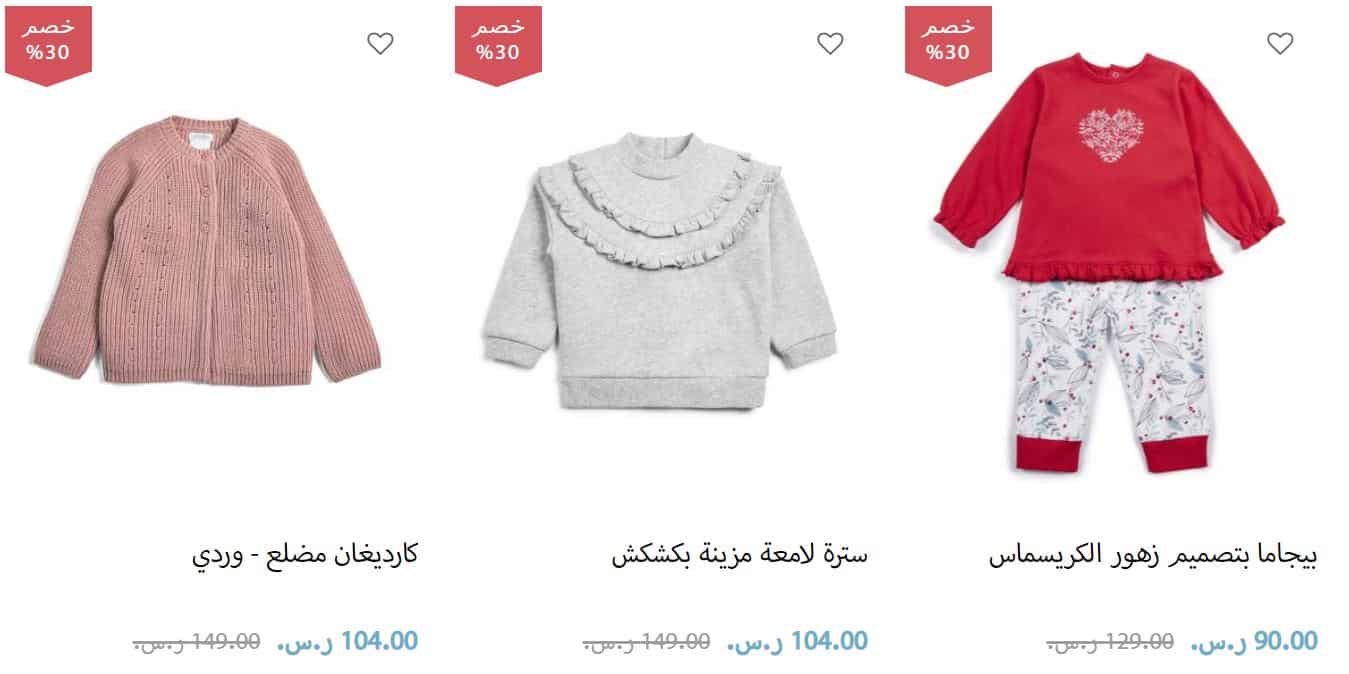
Task: Add gray ruffle sweater to wishlist heart
Action: [830, 43]
